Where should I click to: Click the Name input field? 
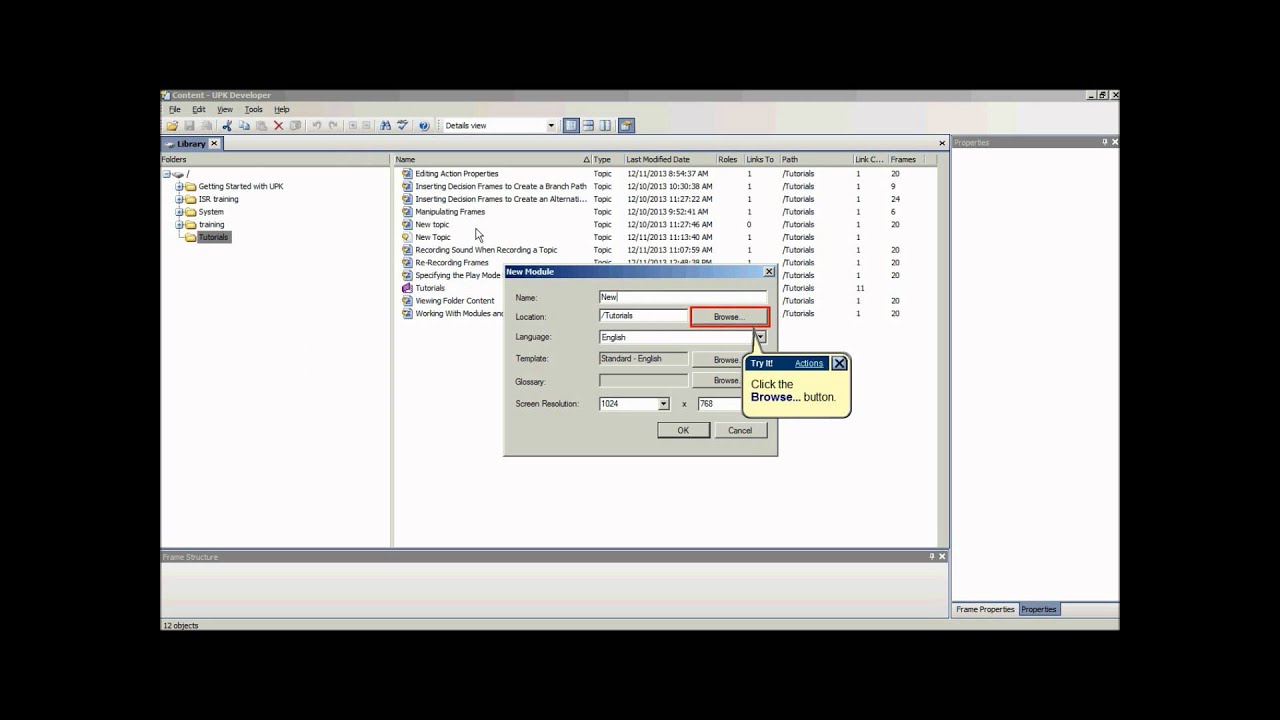click(683, 297)
